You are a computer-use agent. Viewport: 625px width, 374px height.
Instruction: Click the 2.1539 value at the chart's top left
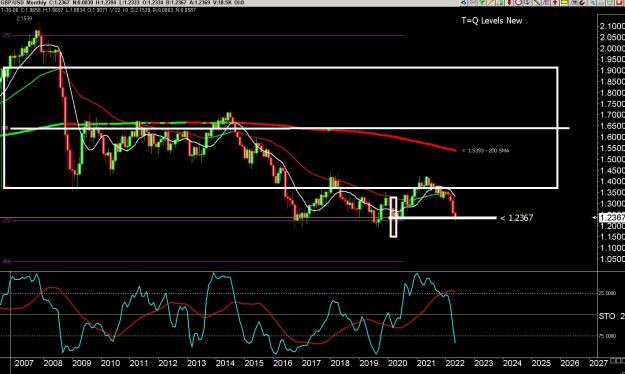point(24,18)
